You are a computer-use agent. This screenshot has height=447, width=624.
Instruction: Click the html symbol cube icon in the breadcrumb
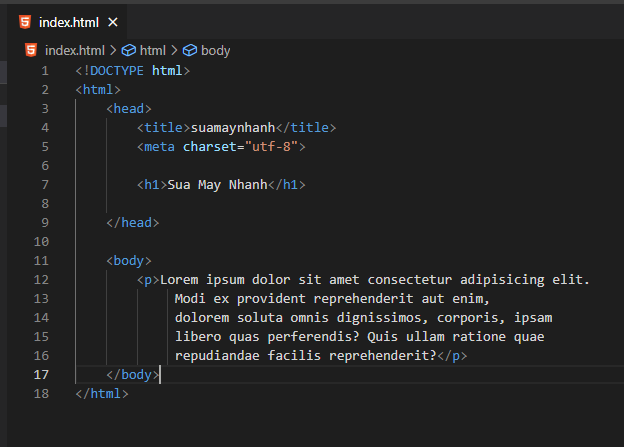(x=129, y=51)
